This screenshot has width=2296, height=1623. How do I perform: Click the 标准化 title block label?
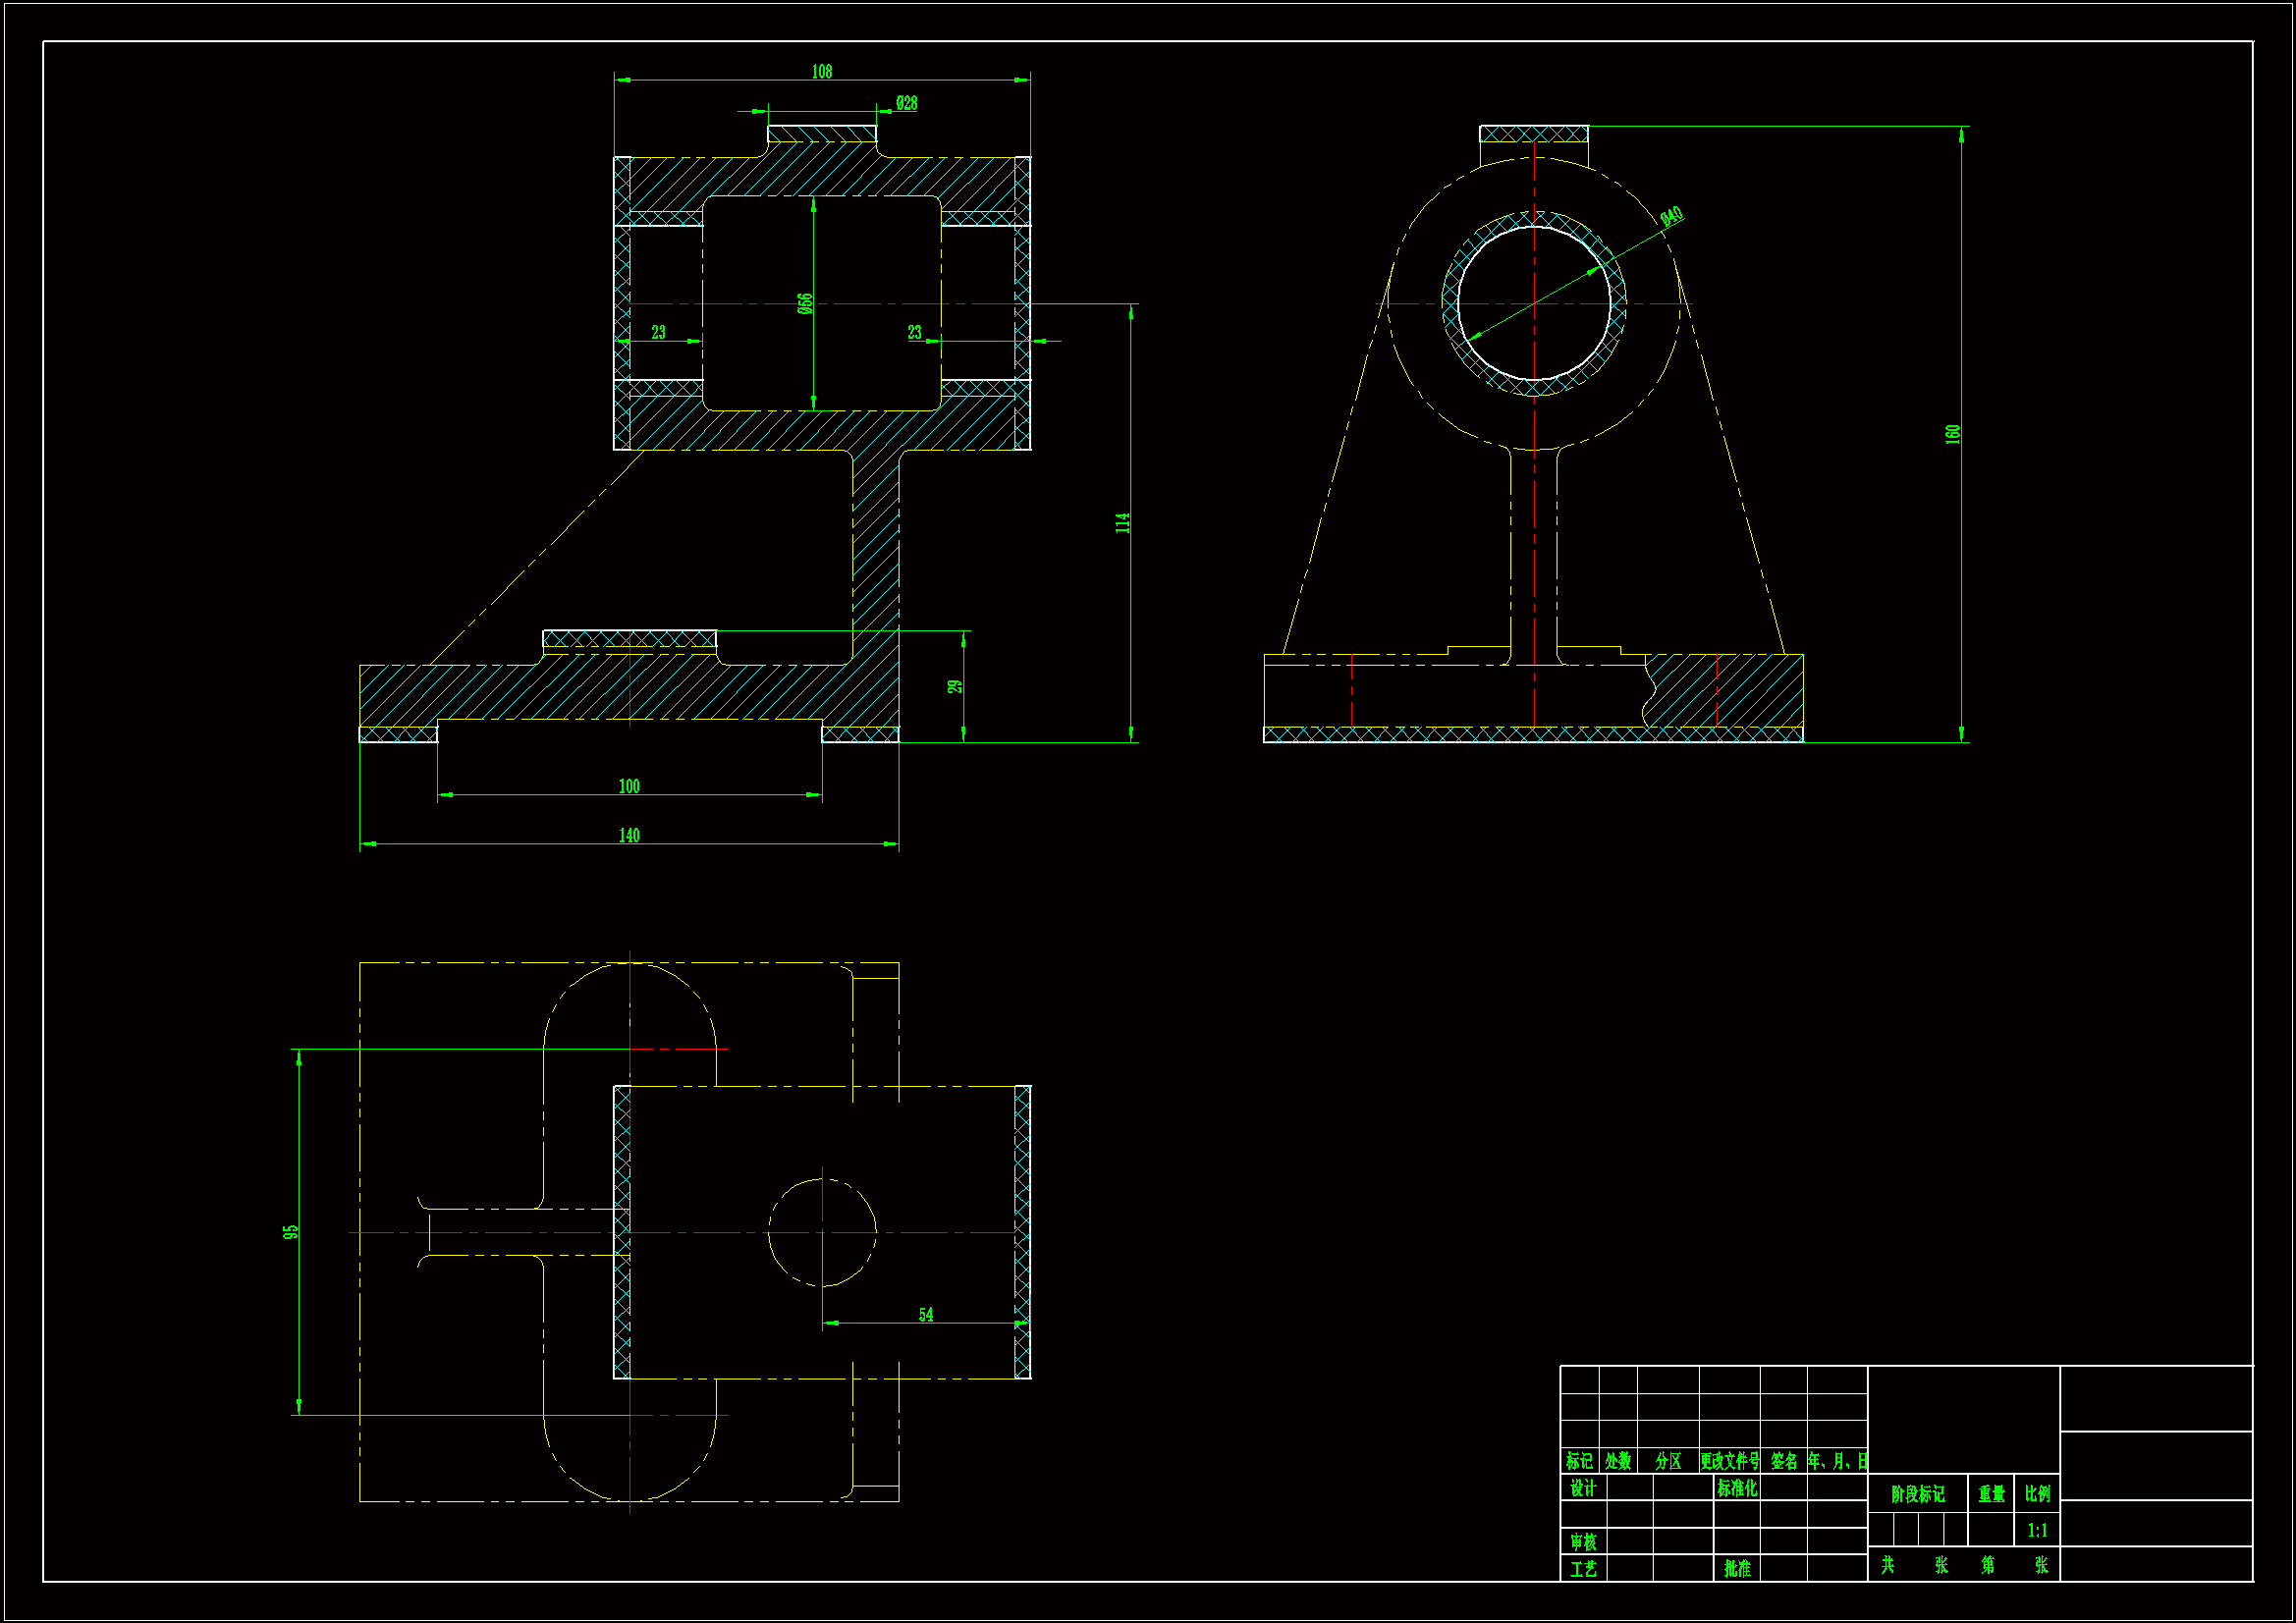pyautogui.click(x=1736, y=1488)
